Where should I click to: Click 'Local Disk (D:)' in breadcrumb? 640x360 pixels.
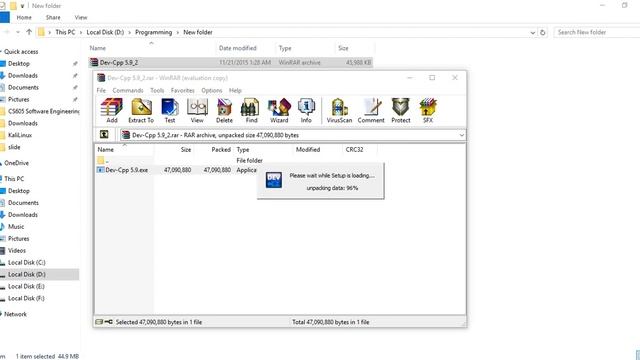click(x=105, y=32)
